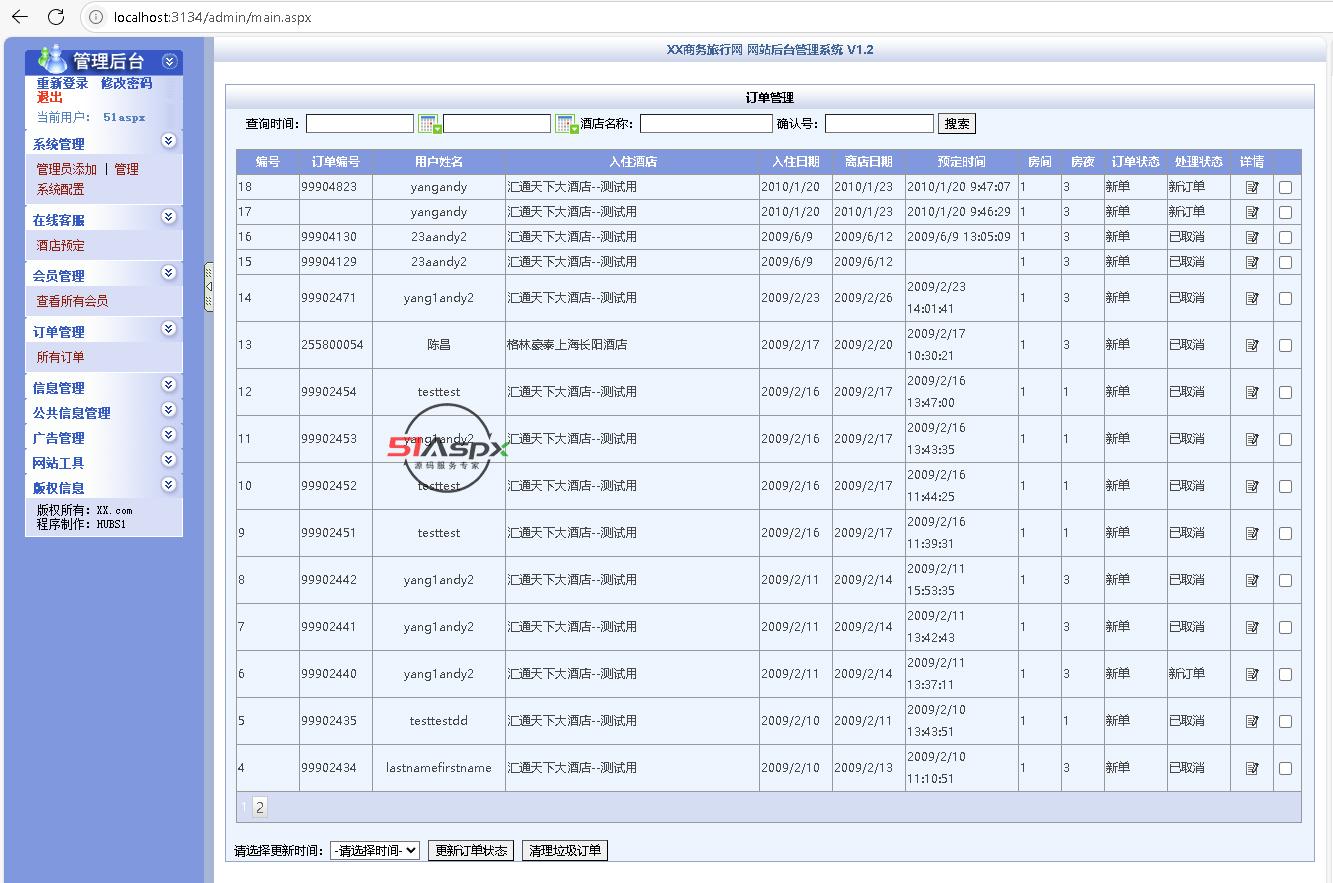Open details icon for order 255800054
The height and width of the screenshot is (883, 1333).
coord(1252,345)
